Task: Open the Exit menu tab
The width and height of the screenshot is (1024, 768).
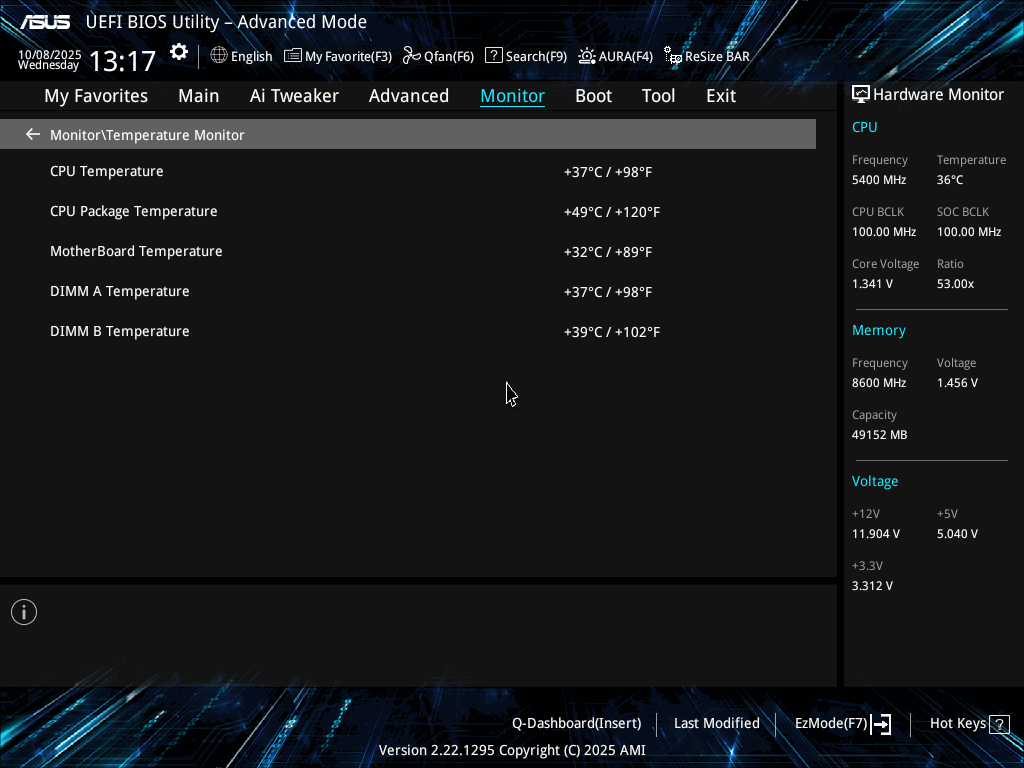Action: tap(720, 96)
